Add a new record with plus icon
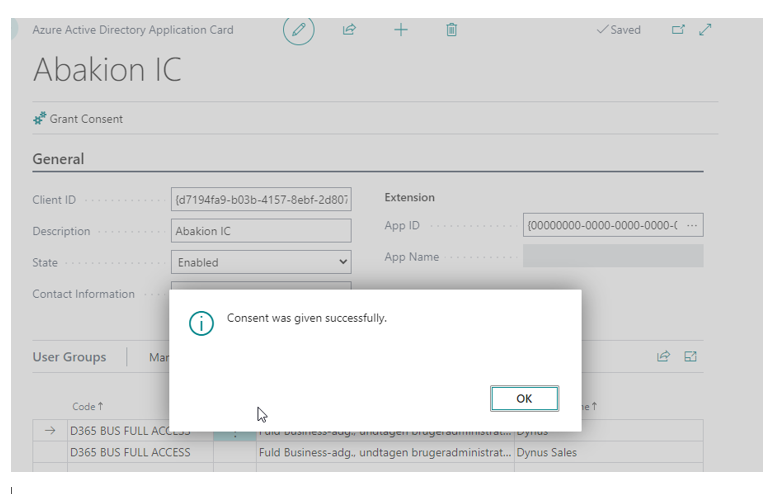The image size is (782, 494). [400, 30]
